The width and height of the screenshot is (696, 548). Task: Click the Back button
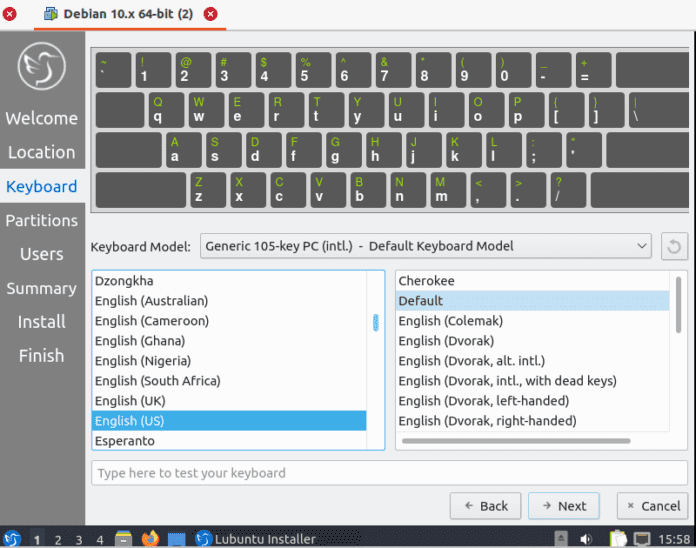[485, 506]
